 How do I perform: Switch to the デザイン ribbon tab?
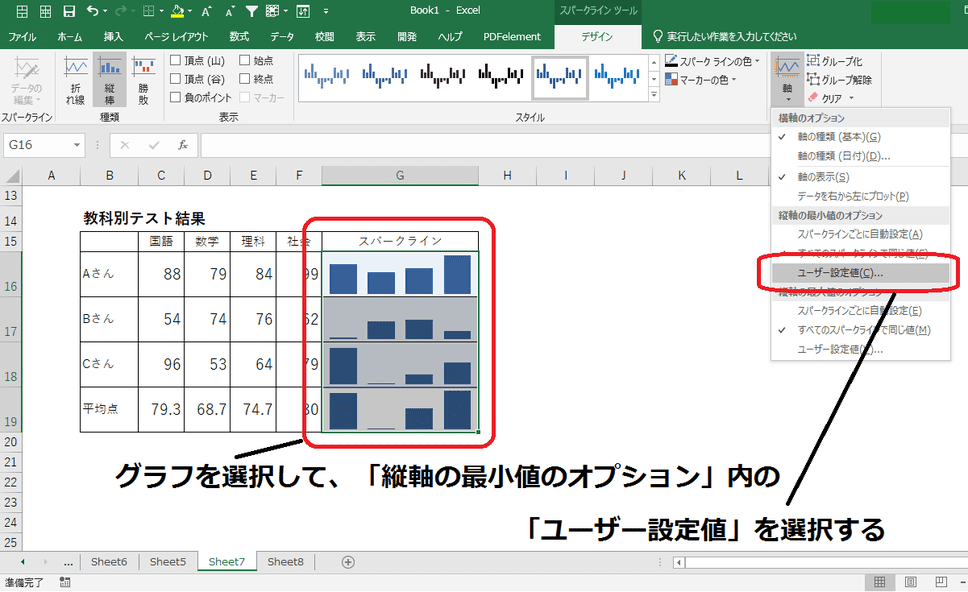point(597,35)
